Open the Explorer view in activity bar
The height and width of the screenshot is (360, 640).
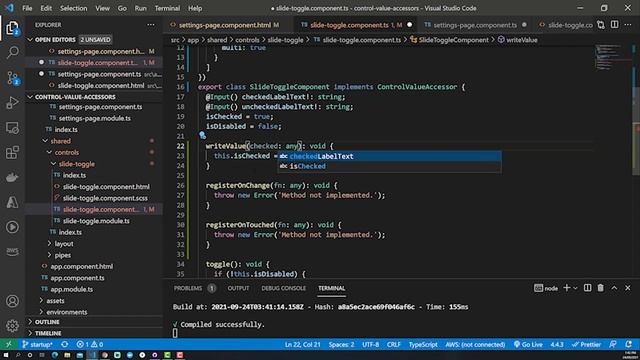(12, 28)
